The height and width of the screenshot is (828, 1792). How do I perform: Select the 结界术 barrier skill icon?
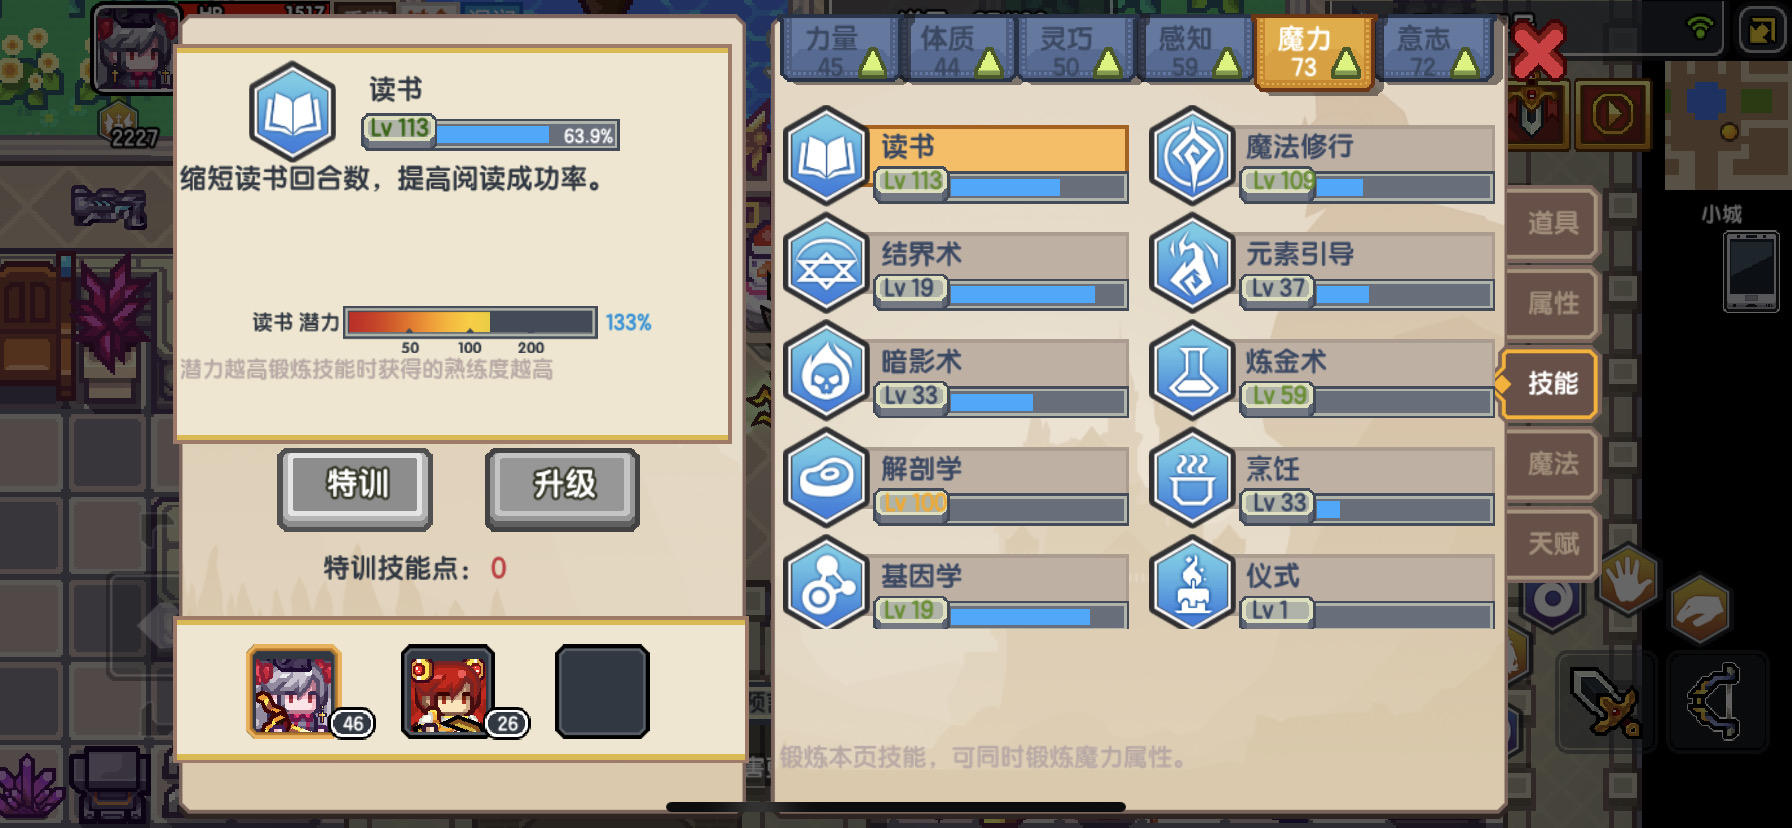(x=826, y=265)
